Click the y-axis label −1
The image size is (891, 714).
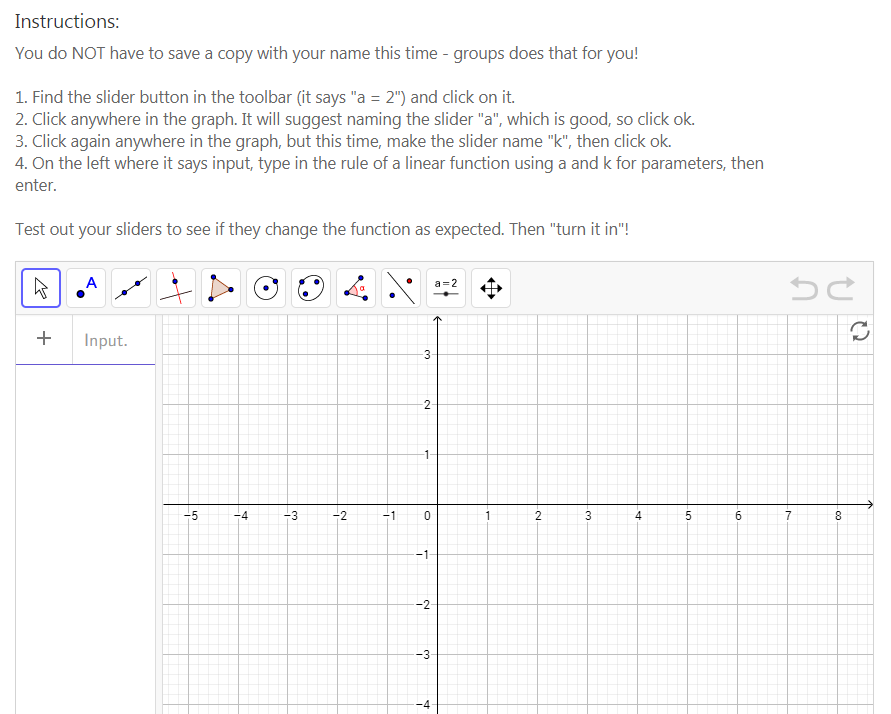tap(423, 555)
